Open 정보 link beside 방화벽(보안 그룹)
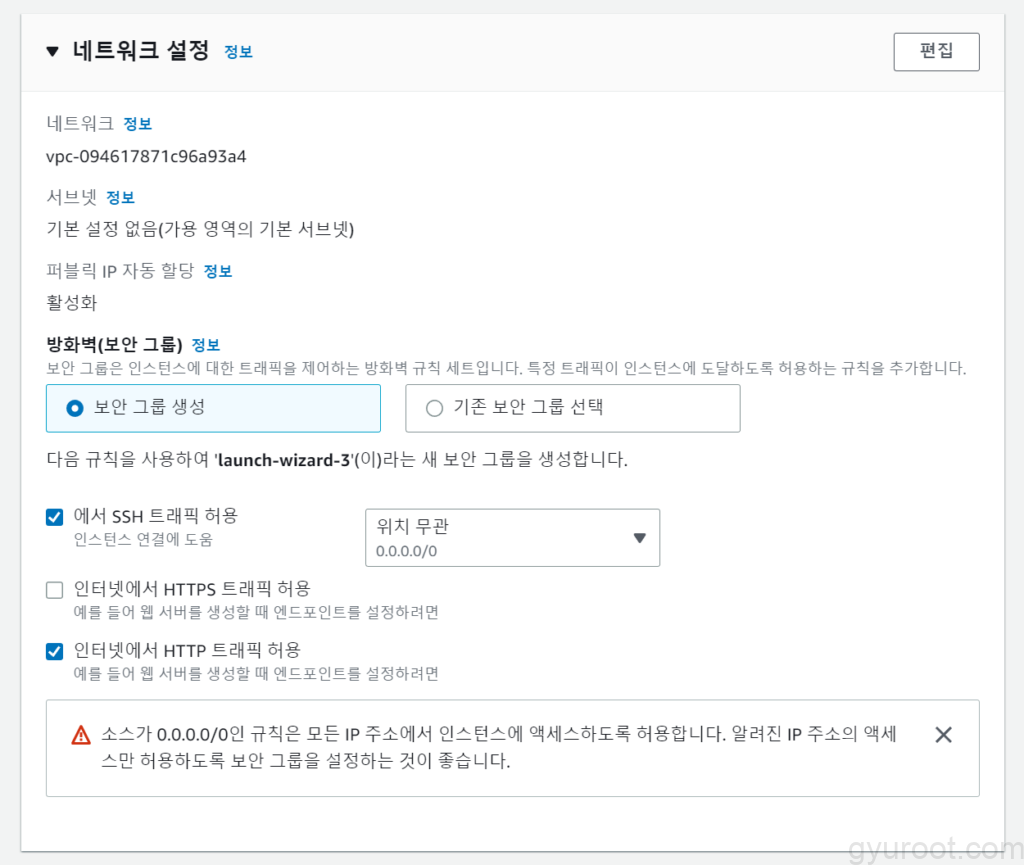This screenshot has width=1024, height=865. tap(205, 345)
